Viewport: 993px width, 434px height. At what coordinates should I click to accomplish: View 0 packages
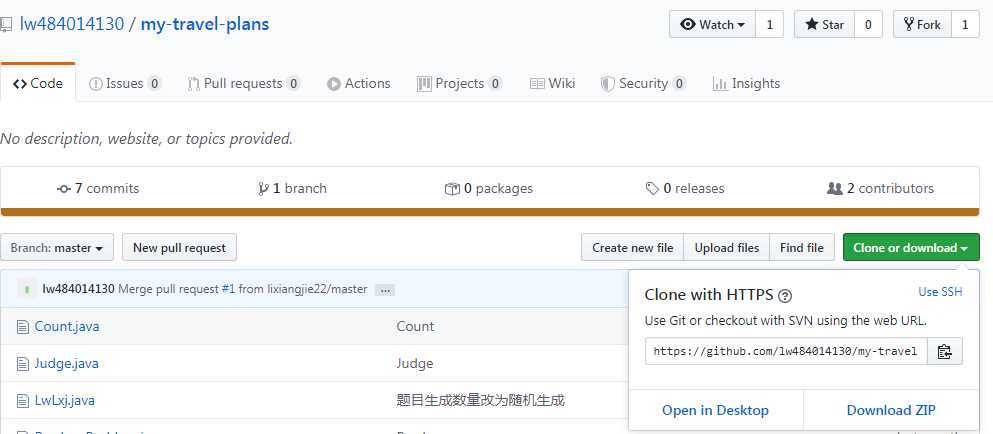coord(489,188)
